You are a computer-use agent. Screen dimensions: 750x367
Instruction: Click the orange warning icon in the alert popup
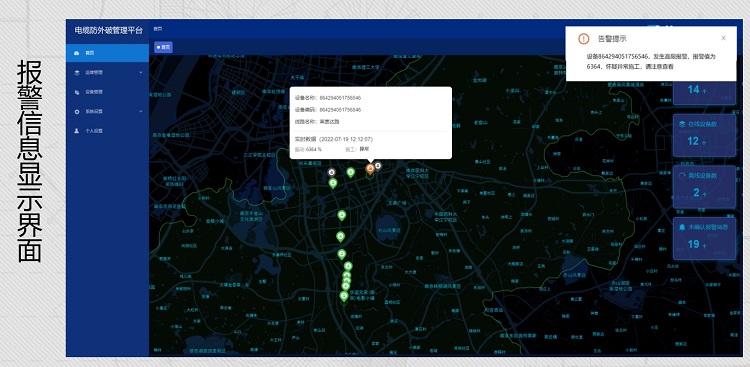[x=584, y=39]
